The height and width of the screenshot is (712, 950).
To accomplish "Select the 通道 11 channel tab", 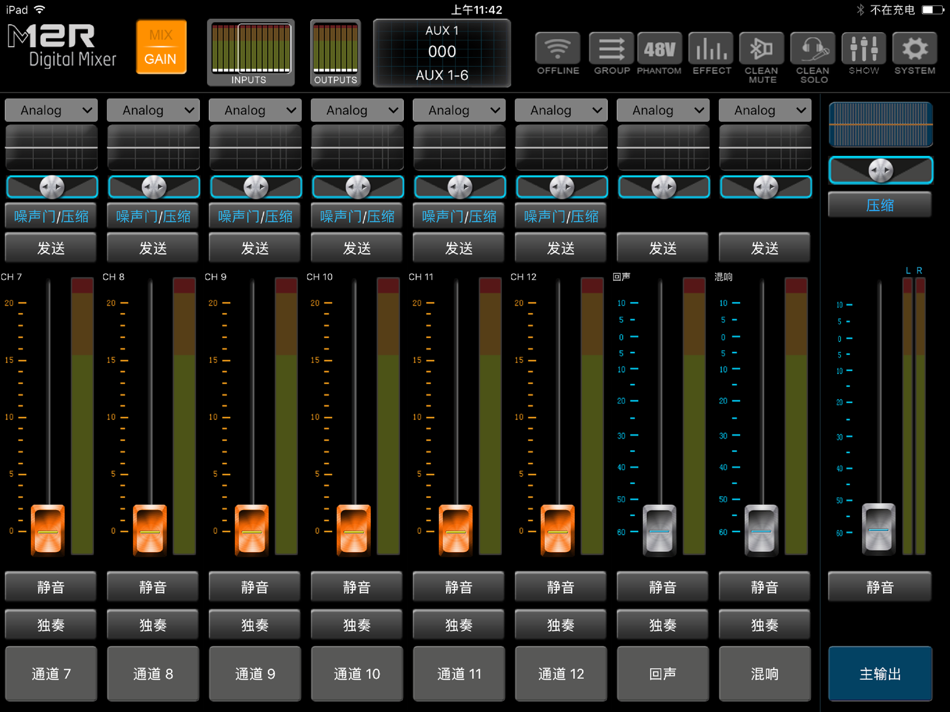I will coord(459,674).
